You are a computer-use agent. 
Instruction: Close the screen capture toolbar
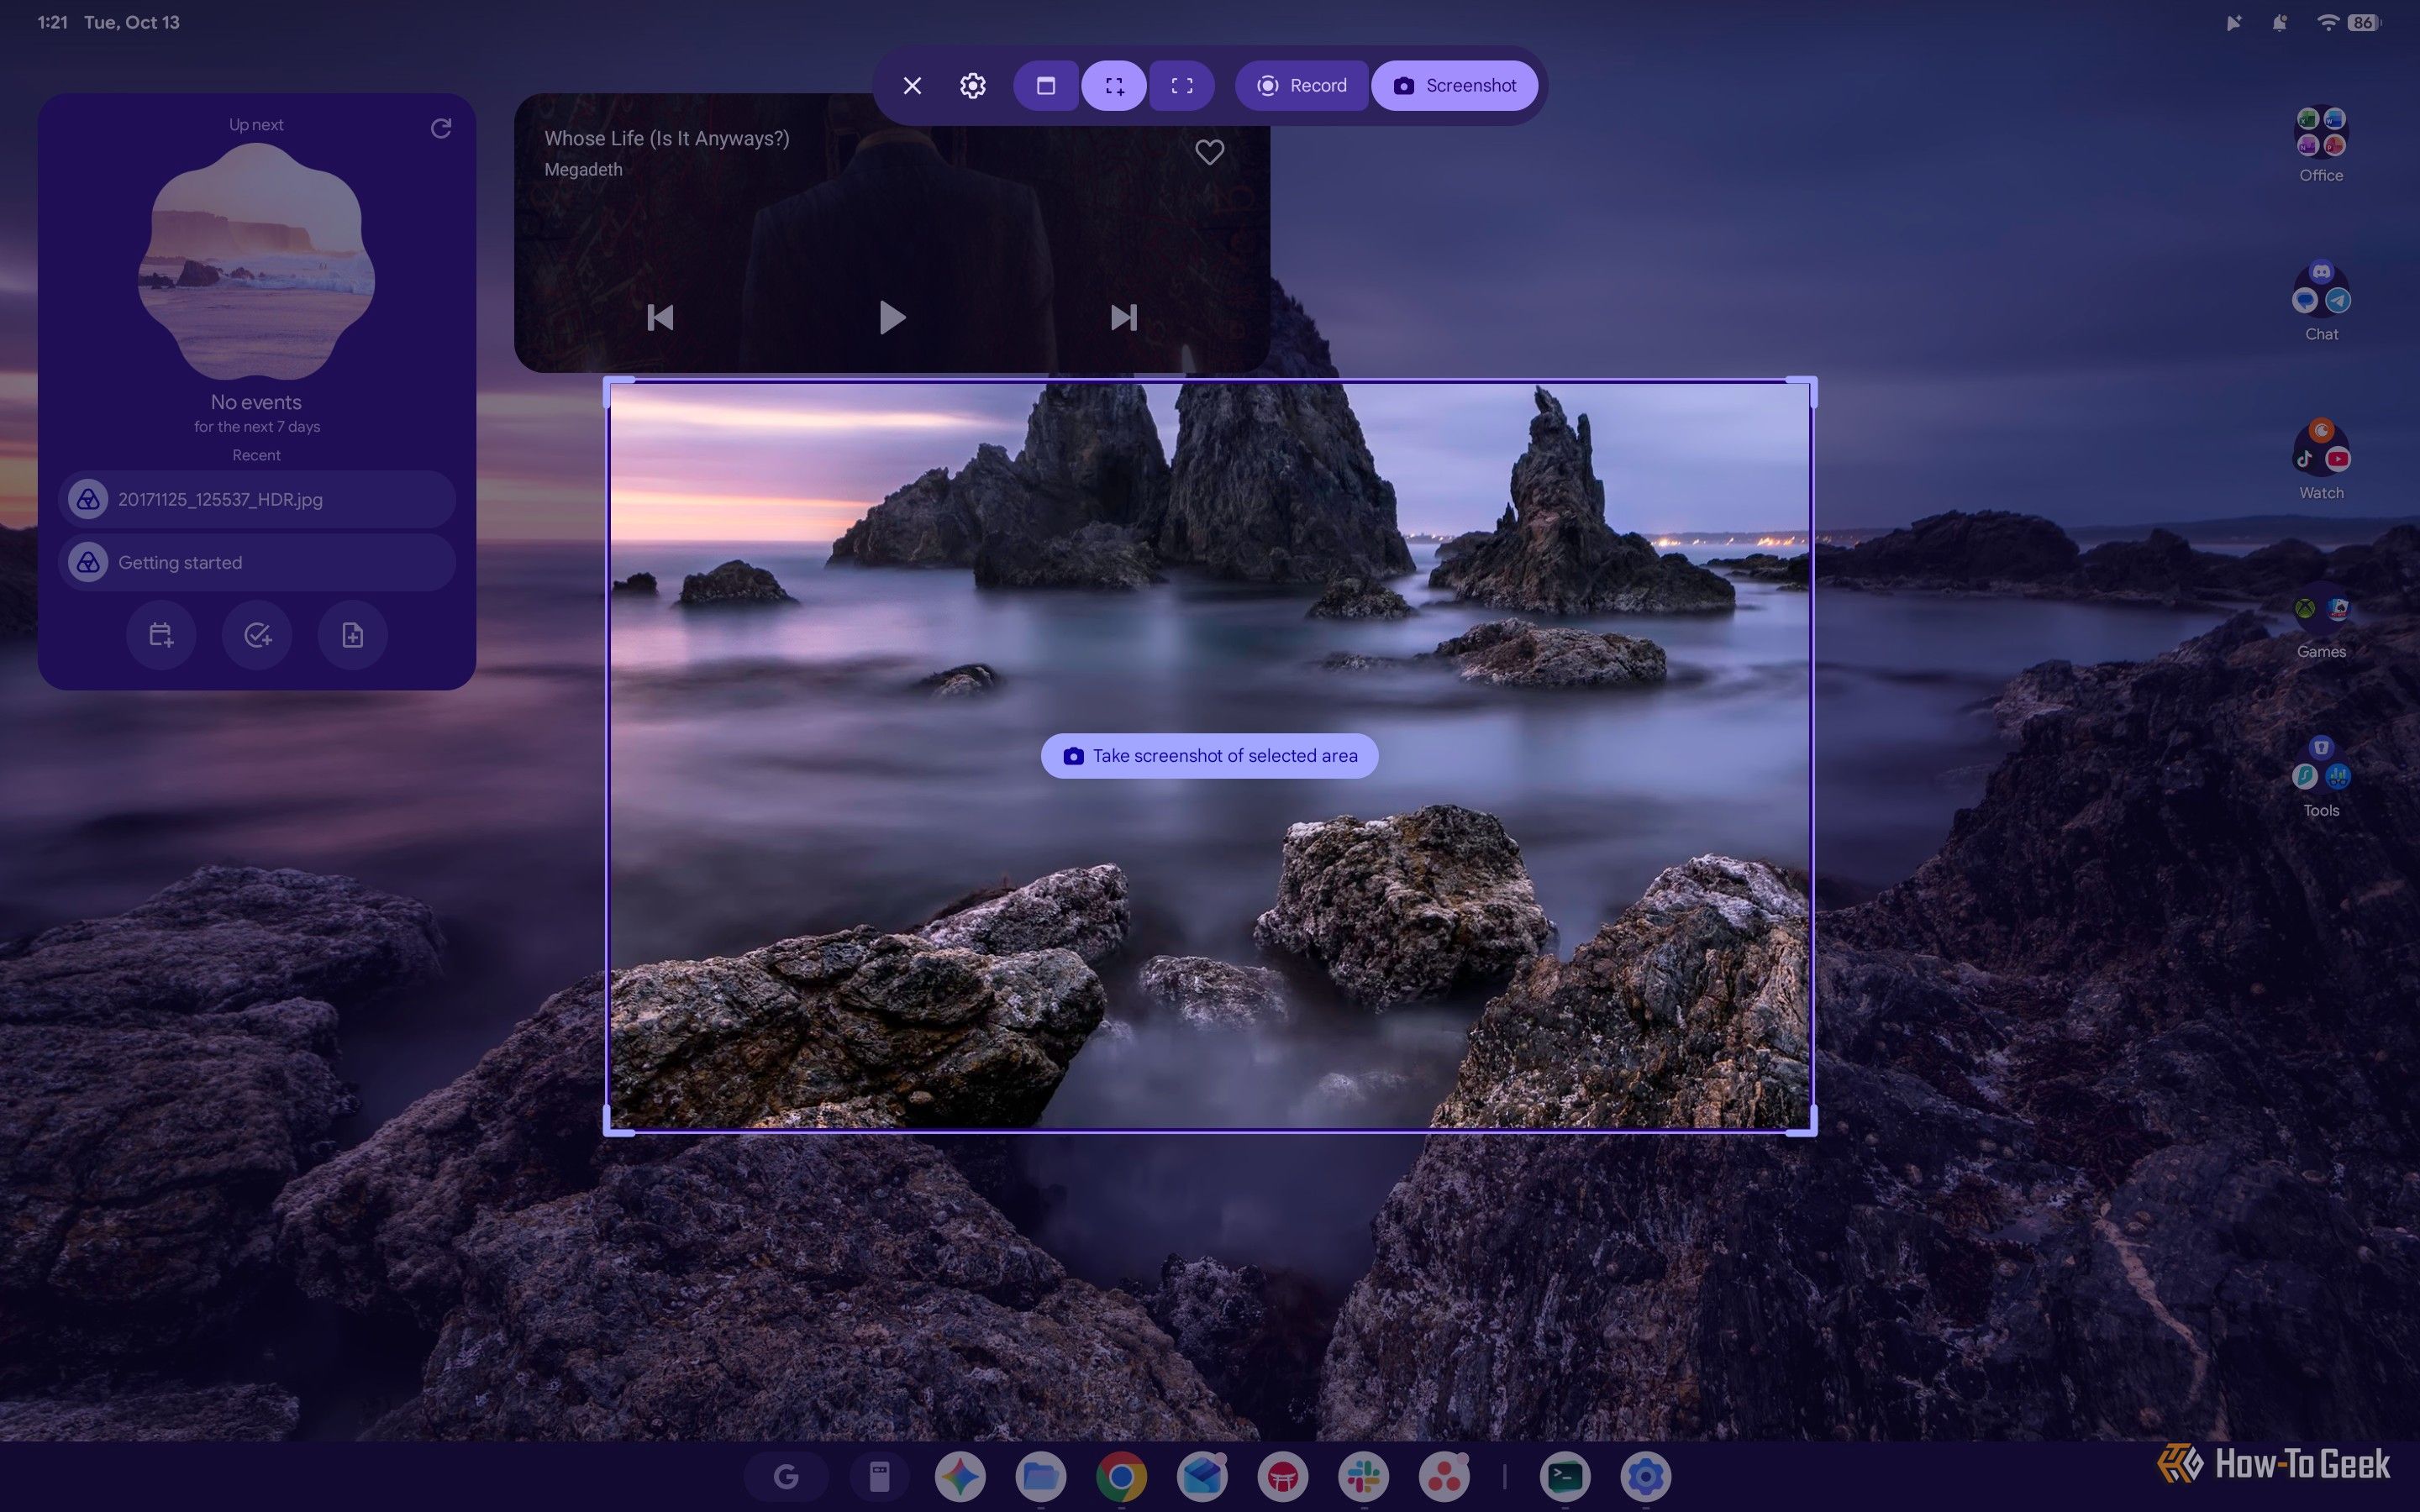click(912, 86)
